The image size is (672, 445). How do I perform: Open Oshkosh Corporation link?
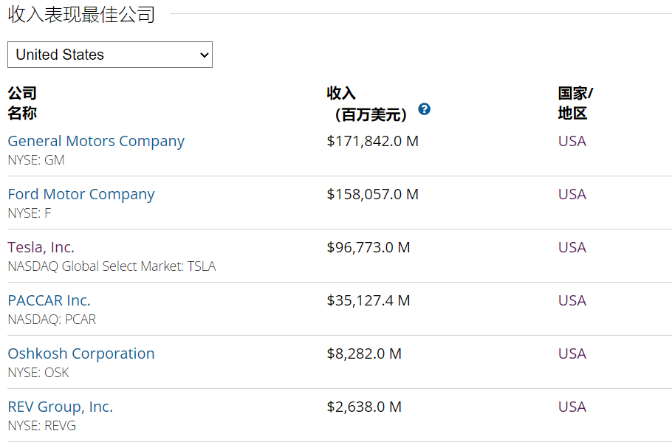coord(81,354)
